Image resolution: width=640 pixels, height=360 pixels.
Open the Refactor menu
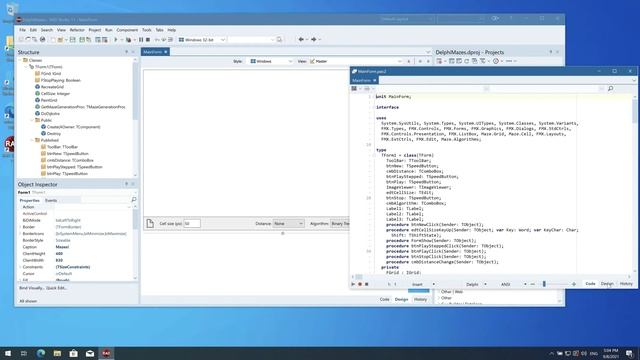(x=77, y=30)
